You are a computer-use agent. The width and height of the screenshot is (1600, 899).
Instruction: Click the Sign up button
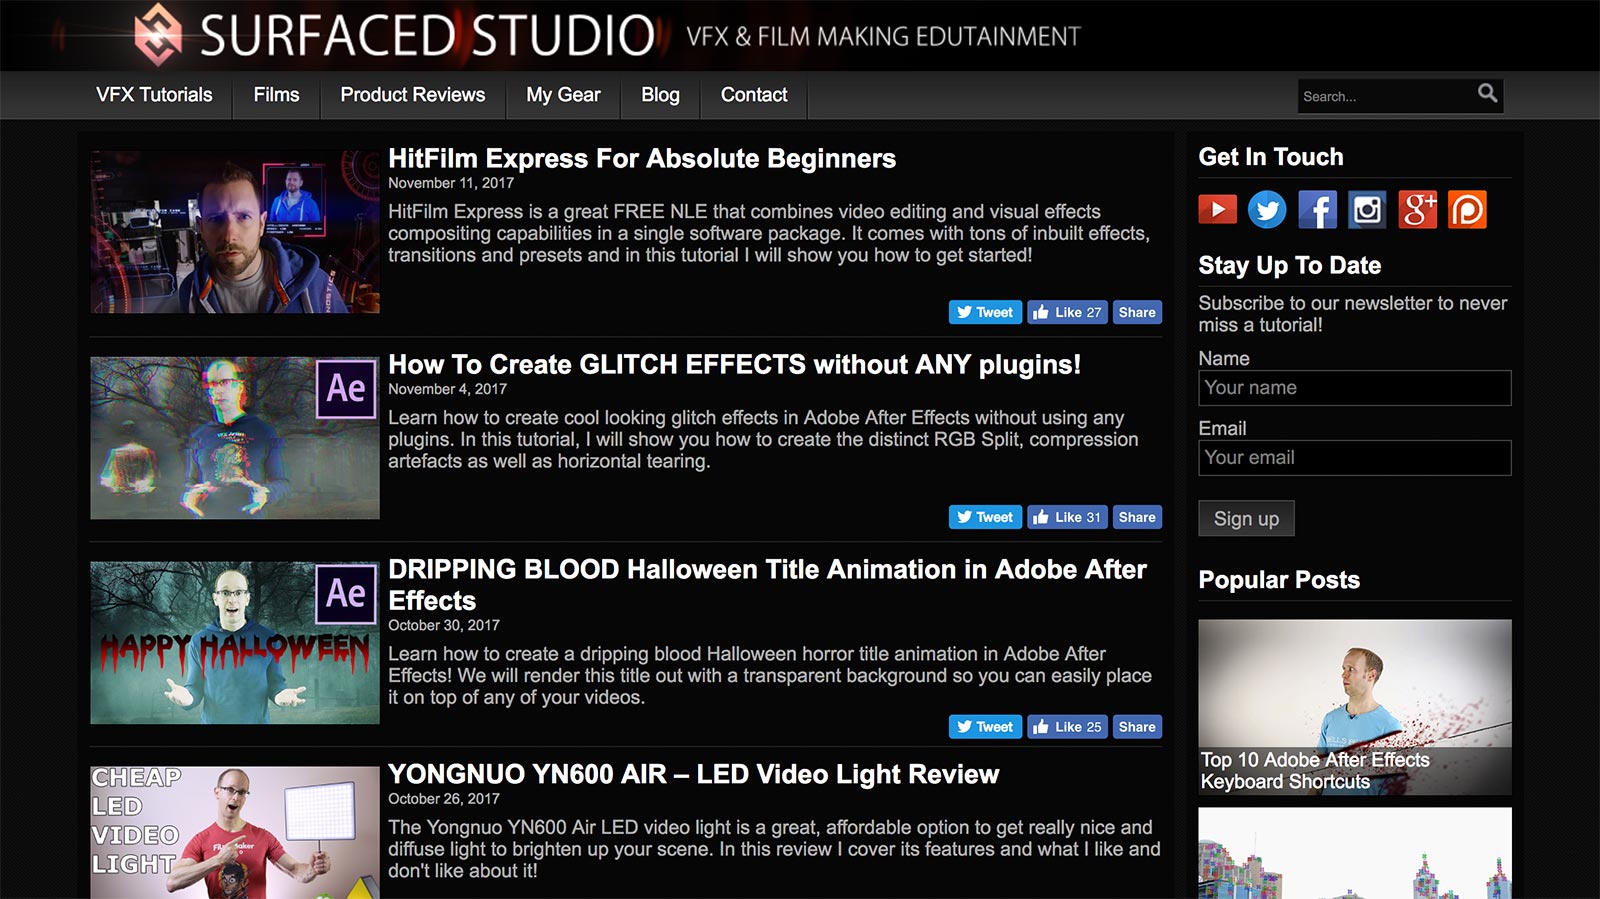point(1246,519)
